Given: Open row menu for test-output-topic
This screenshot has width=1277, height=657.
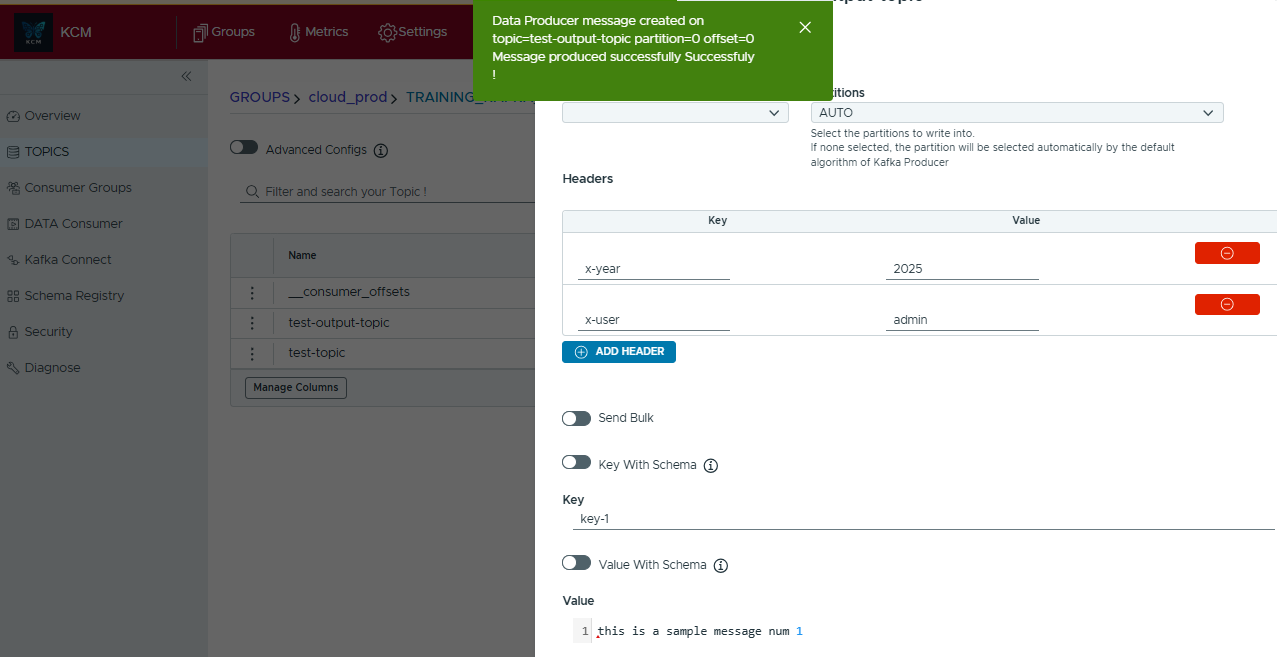Looking at the screenshot, I should [x=252, y=323].
